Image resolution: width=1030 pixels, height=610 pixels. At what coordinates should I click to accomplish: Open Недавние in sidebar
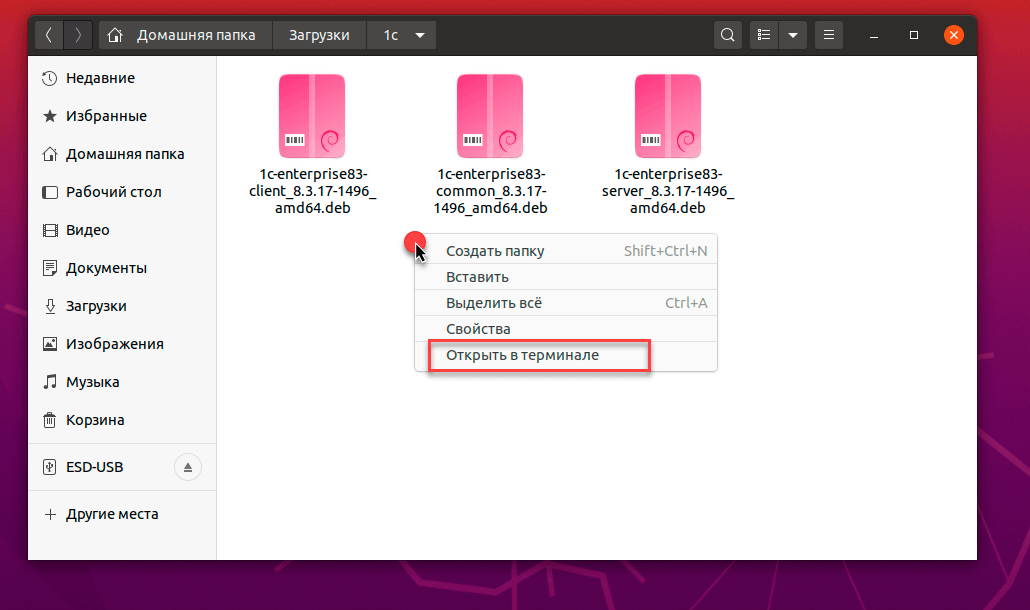(101, 78)
